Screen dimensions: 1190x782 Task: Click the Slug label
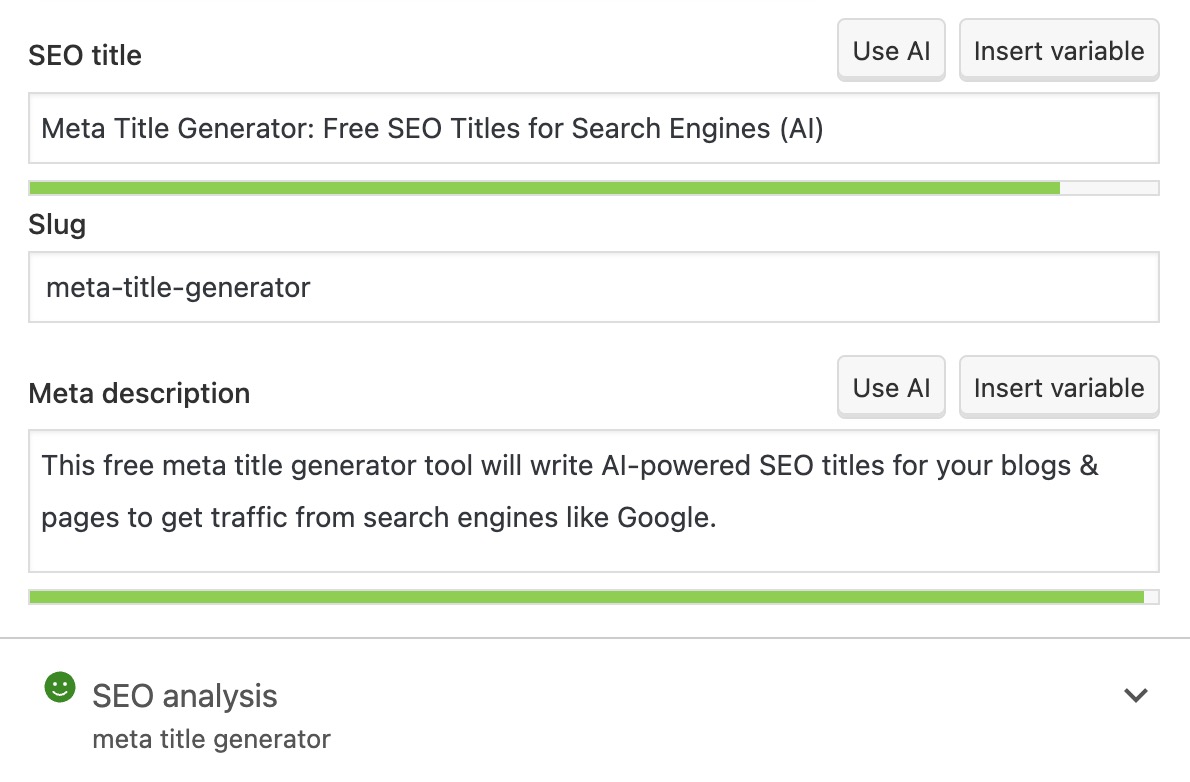57,224
